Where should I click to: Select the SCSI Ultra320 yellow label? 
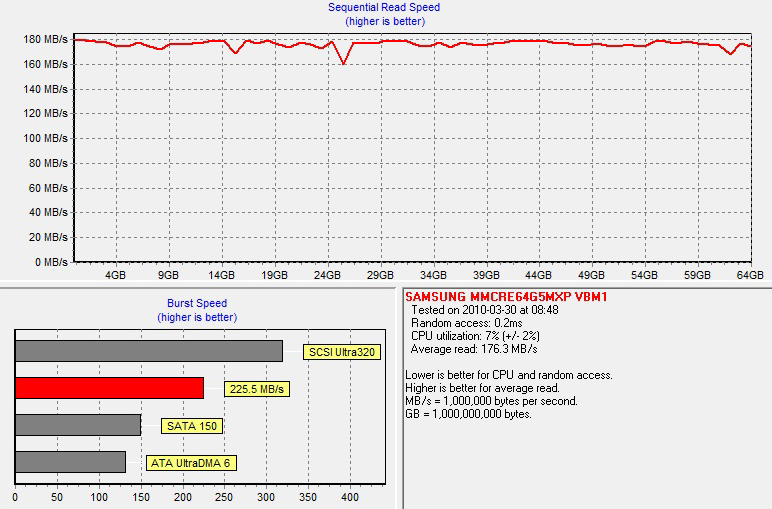coord(341,352)
